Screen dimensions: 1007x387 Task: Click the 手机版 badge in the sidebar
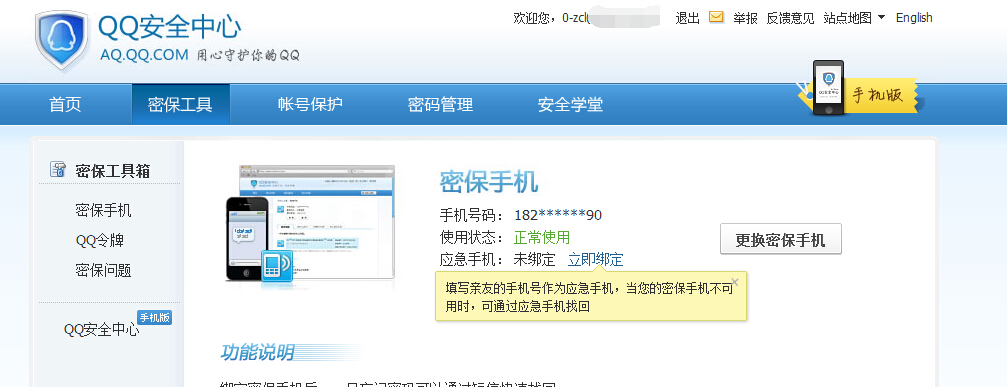(x=155, y=317)
